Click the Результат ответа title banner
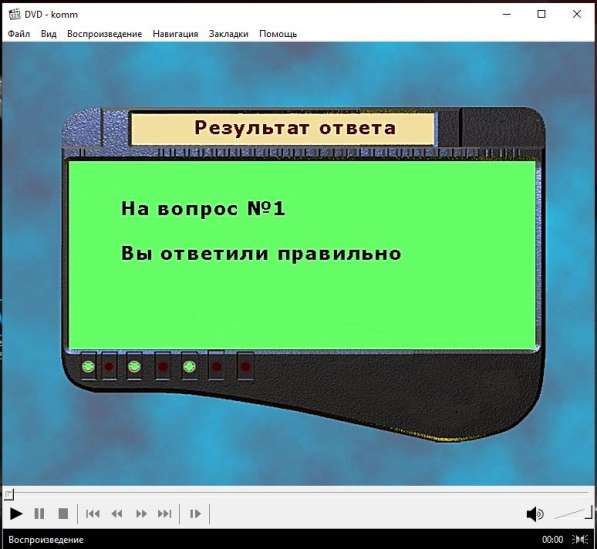Image resolution: width=597 pixels, height=549 pixels. point(283,128)
